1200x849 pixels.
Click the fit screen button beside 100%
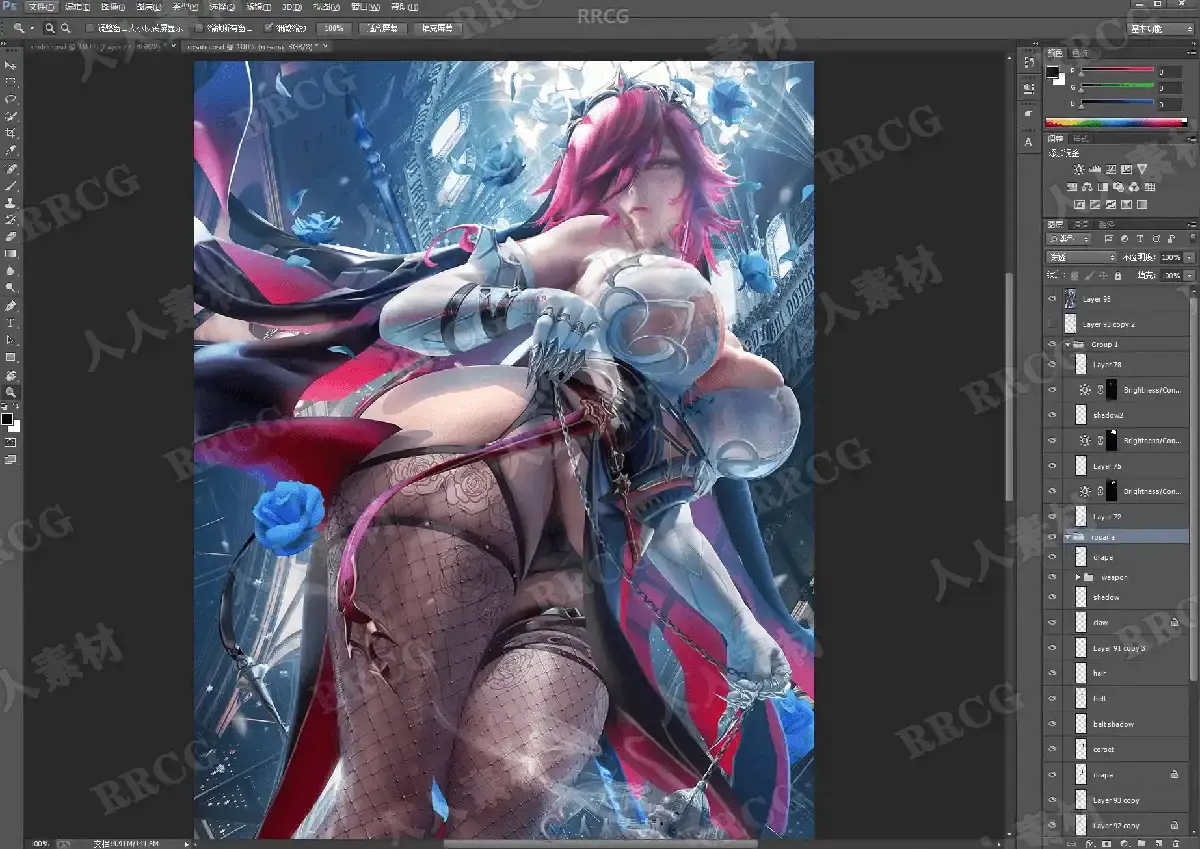click(x=384, y=28)
